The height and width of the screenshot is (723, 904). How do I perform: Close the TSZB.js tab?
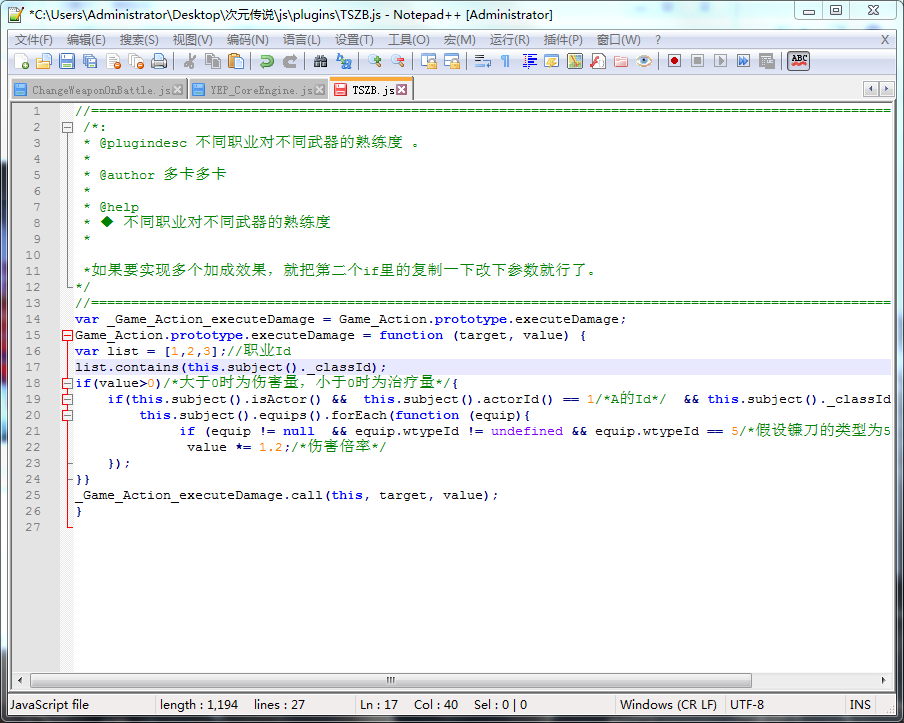pos(402,89)
